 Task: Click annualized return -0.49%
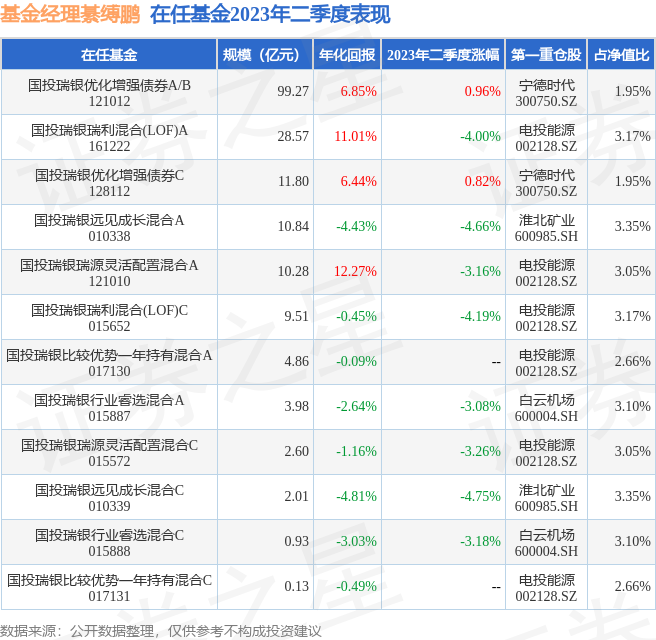356,586
